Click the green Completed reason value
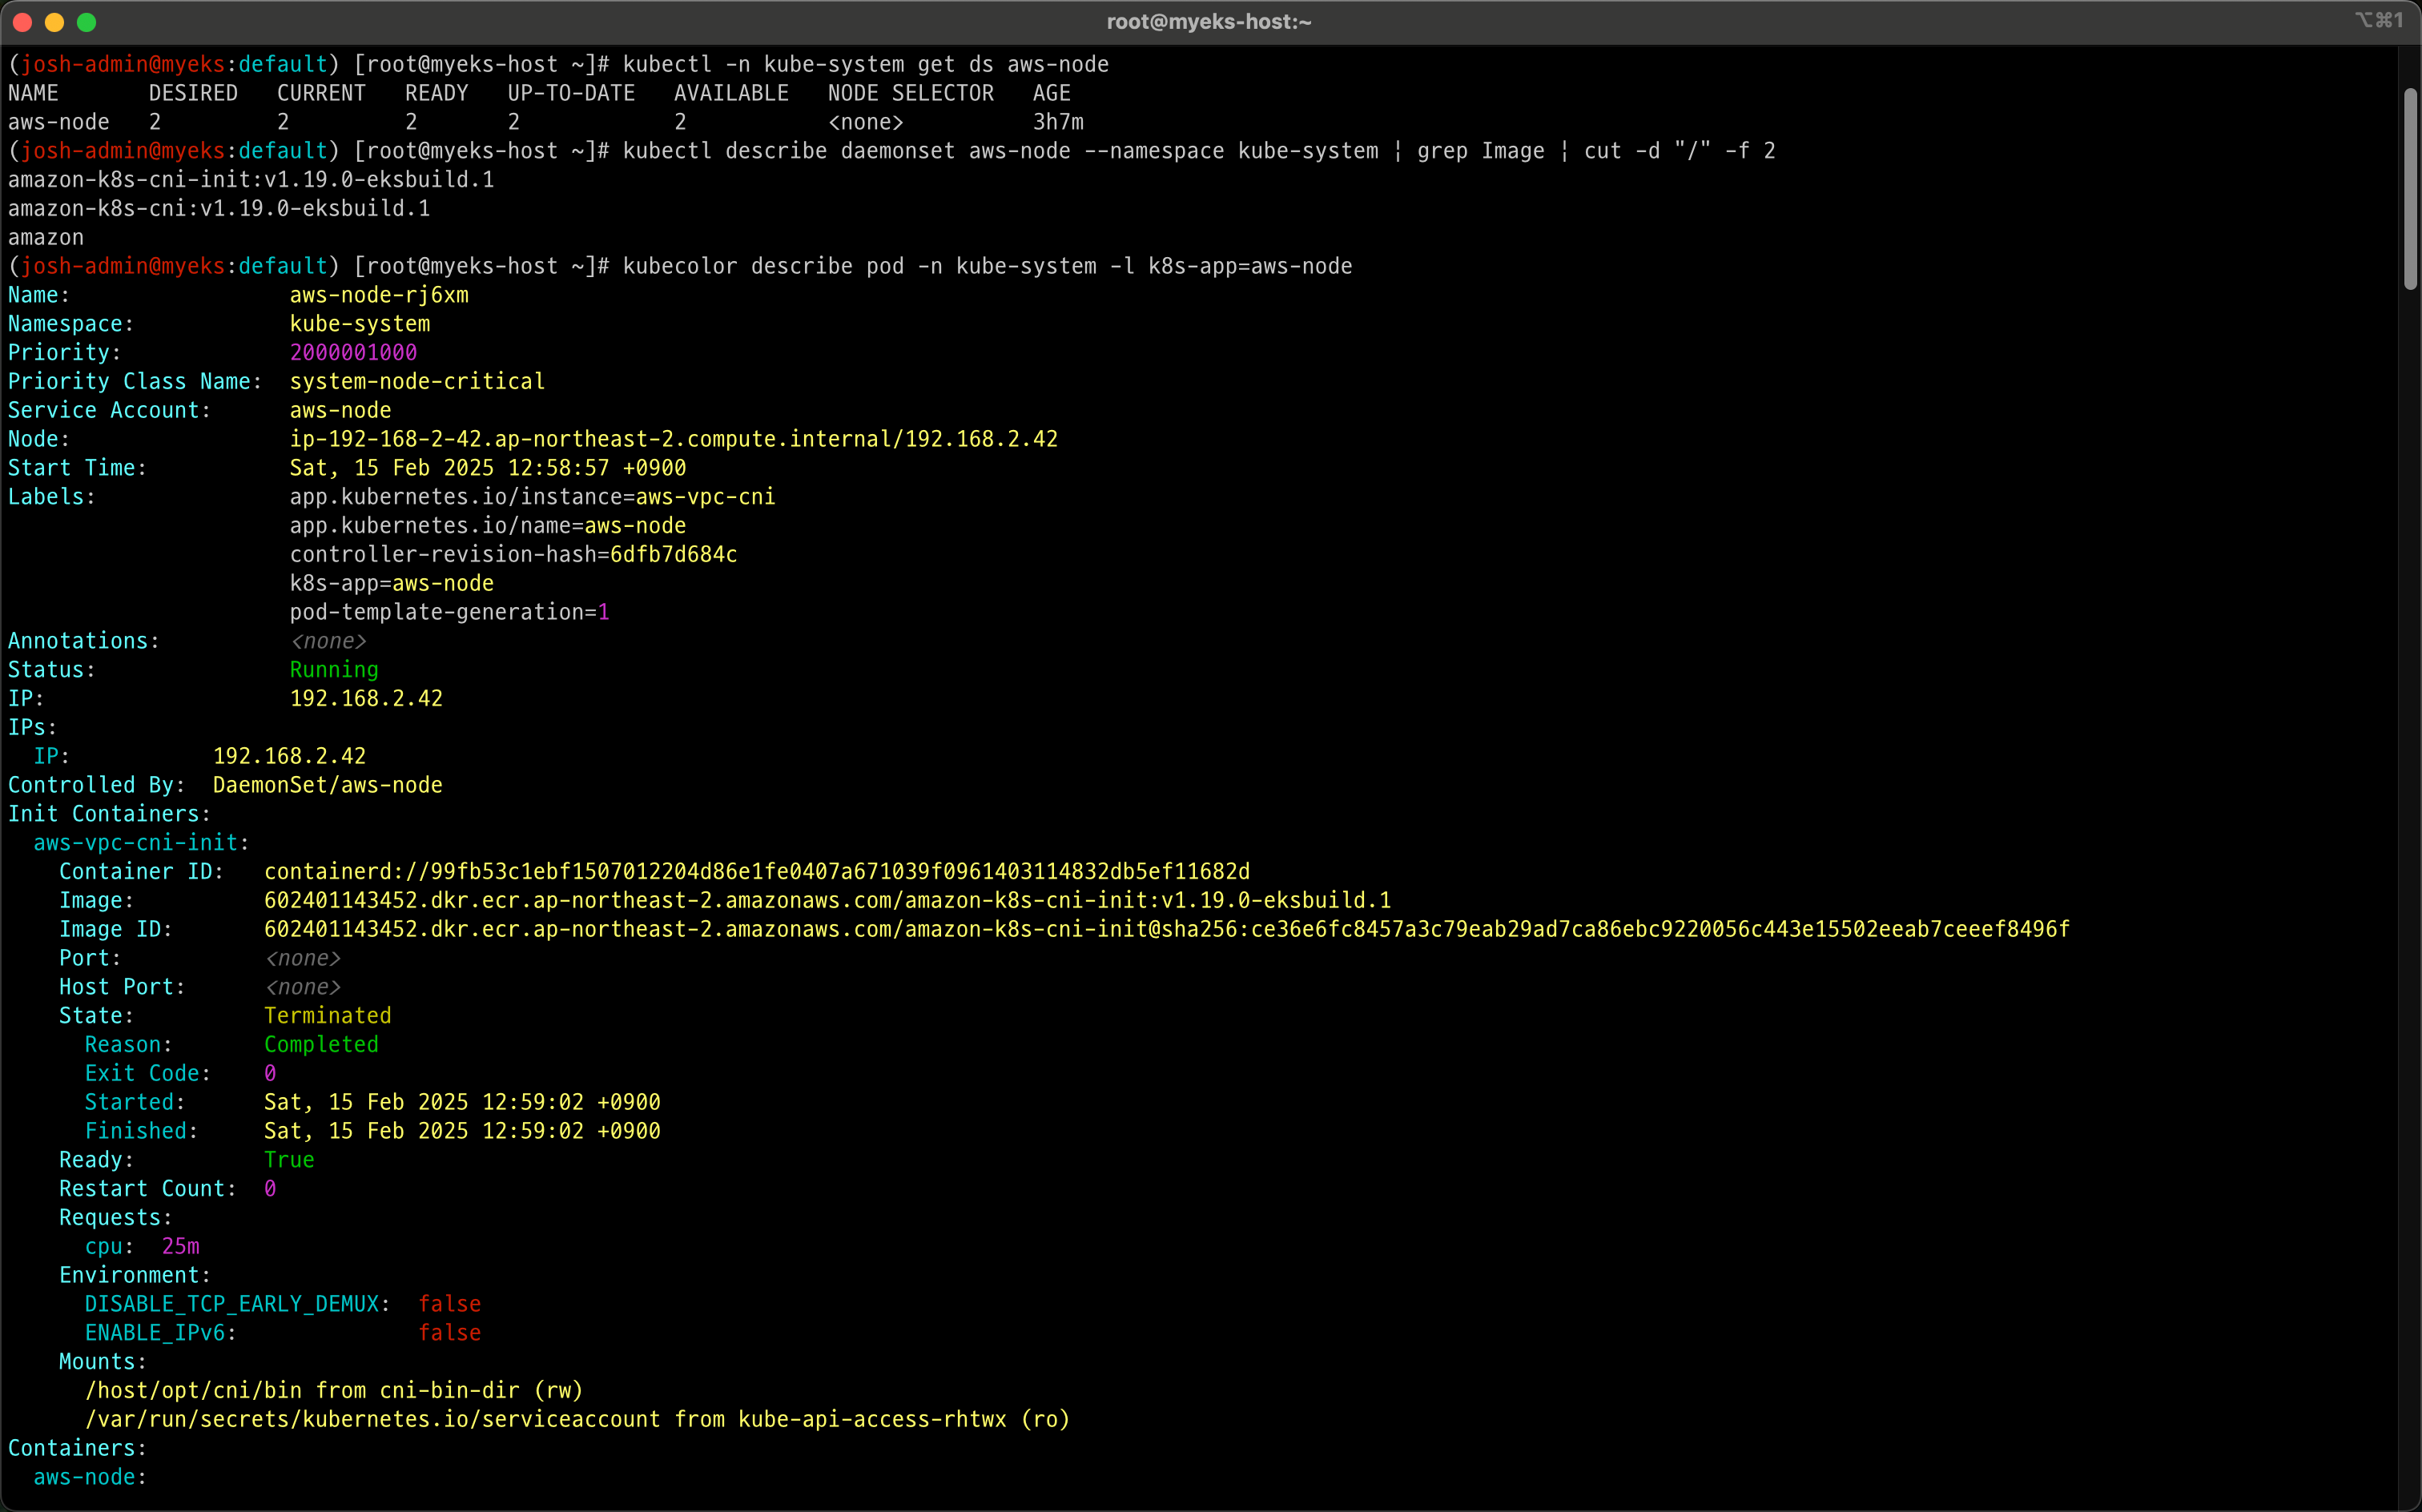2422x1512 pixels. tap(321, 1045)
